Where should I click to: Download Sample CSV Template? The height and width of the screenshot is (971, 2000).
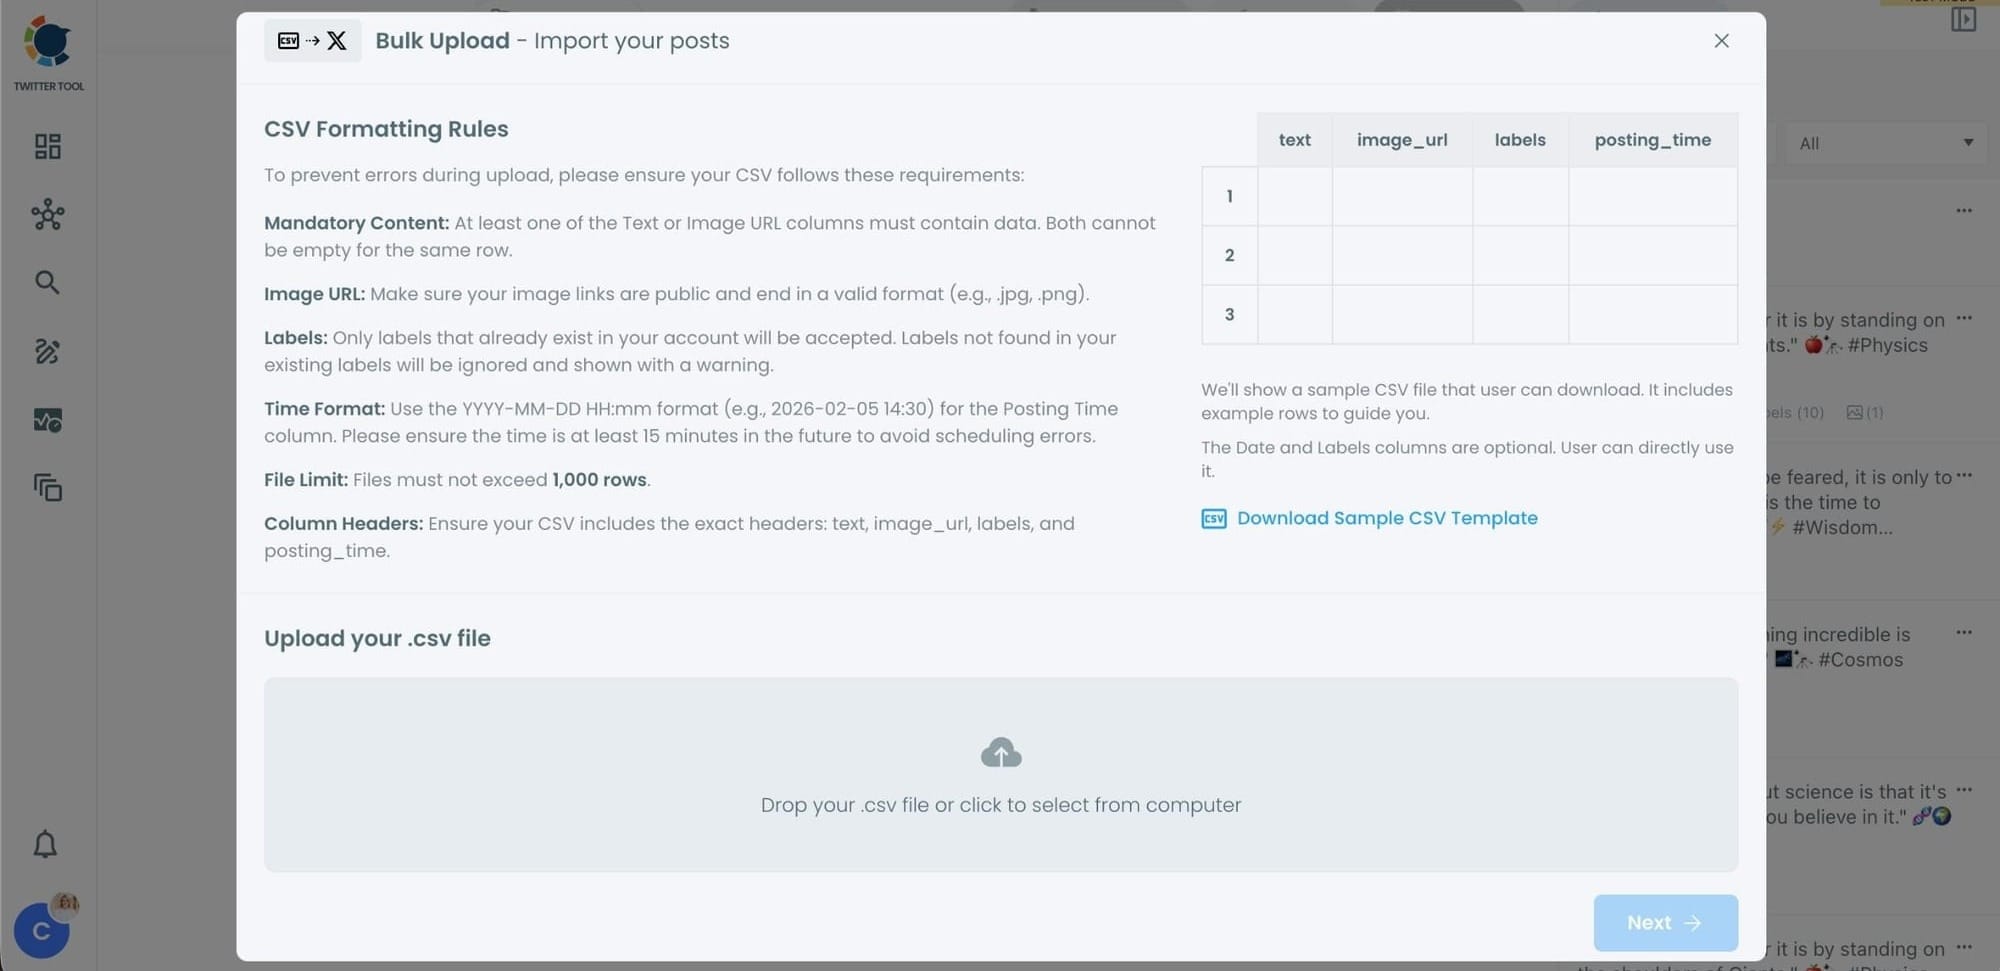[x=1387, y=518]
